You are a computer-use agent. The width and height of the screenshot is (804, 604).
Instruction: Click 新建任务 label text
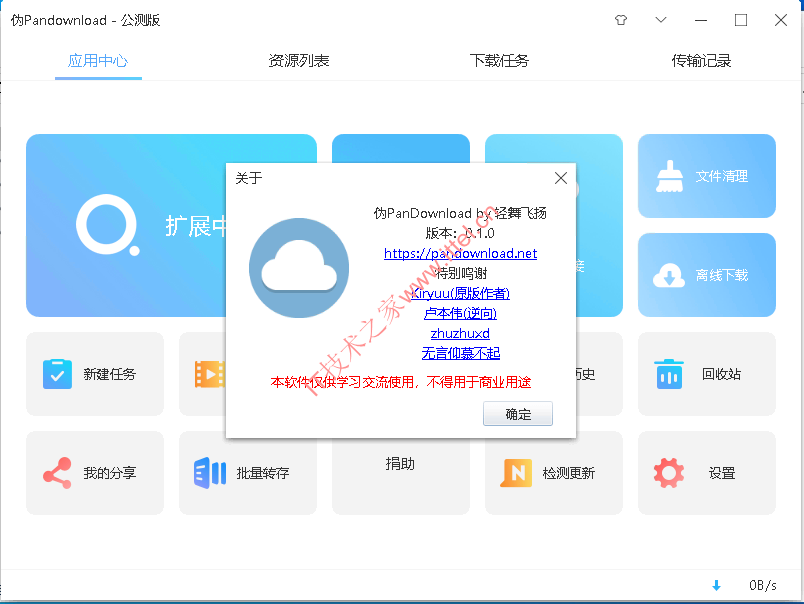(110, 374)
